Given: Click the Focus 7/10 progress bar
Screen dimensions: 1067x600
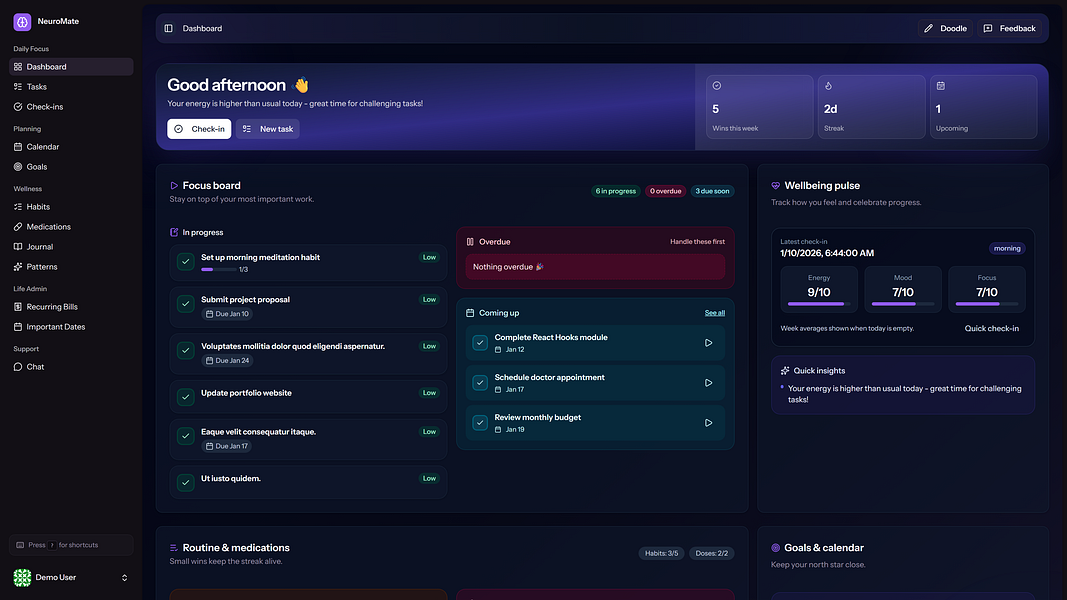Looking at the screenshot, I should point(987,304).
